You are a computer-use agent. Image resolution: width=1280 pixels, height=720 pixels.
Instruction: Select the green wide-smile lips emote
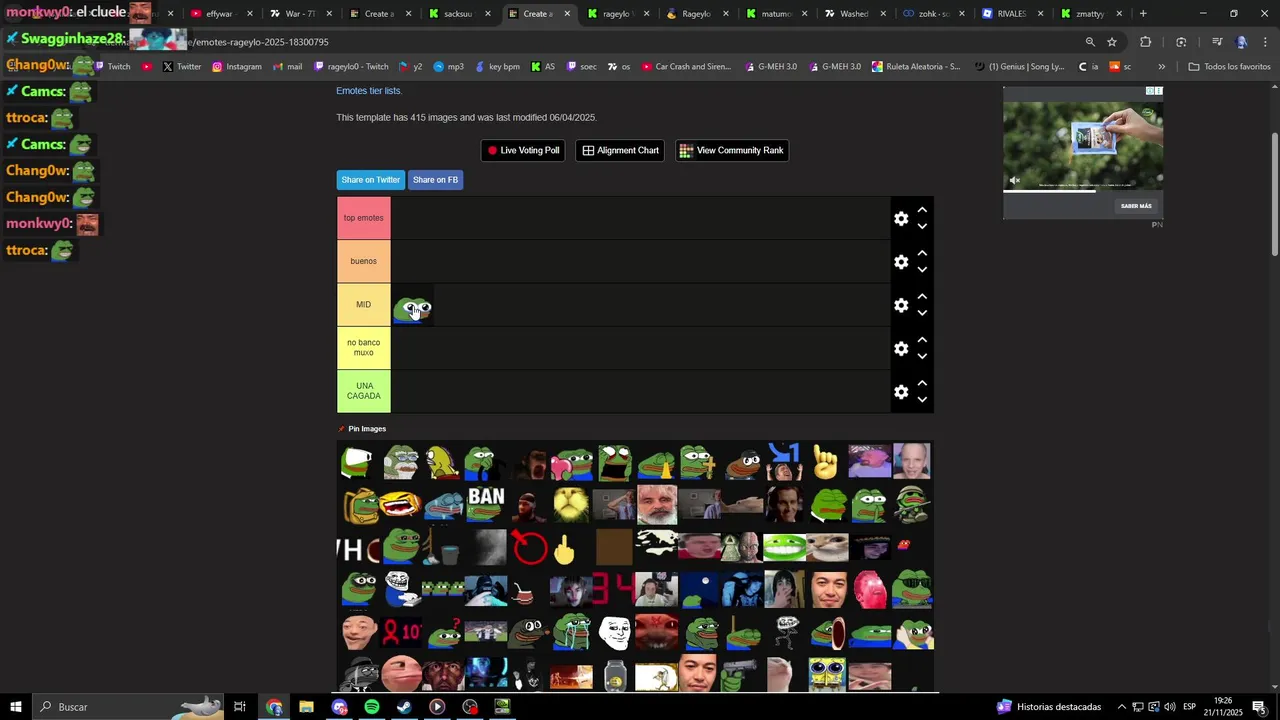tap(784, 548)
